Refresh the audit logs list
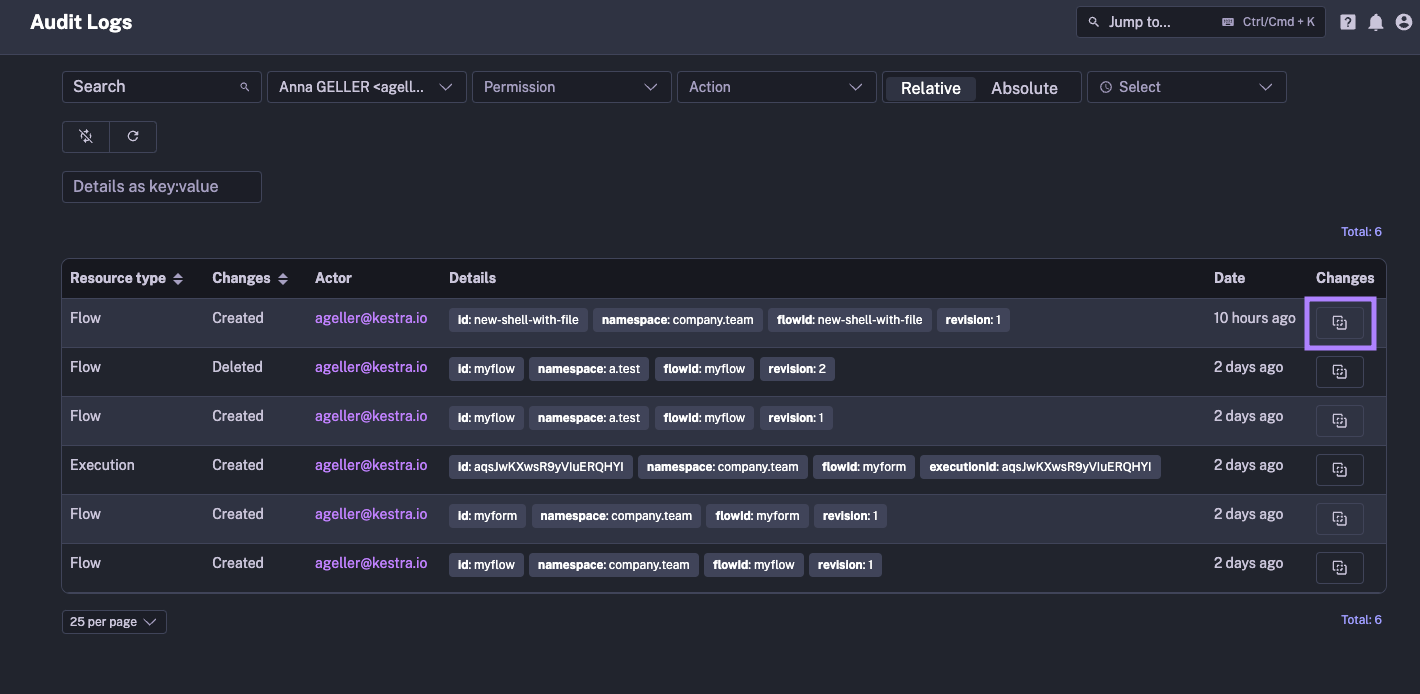 [133, 136]
